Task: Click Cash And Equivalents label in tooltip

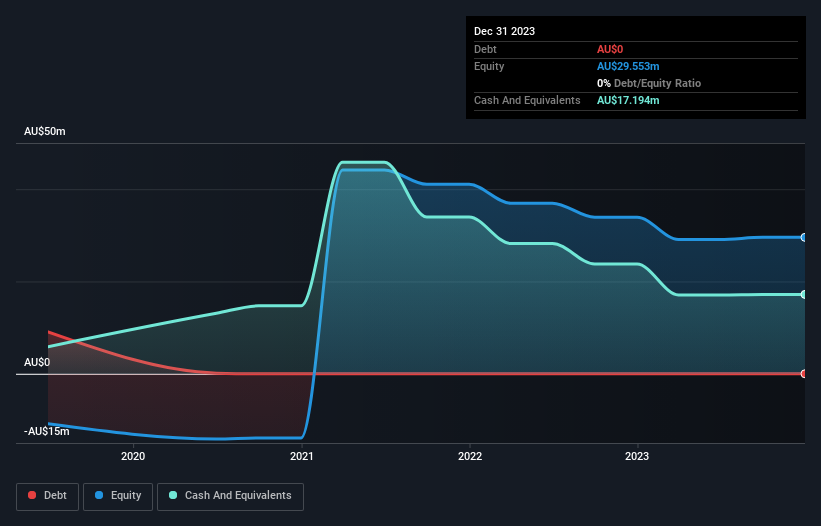Action: coord(527,100)
